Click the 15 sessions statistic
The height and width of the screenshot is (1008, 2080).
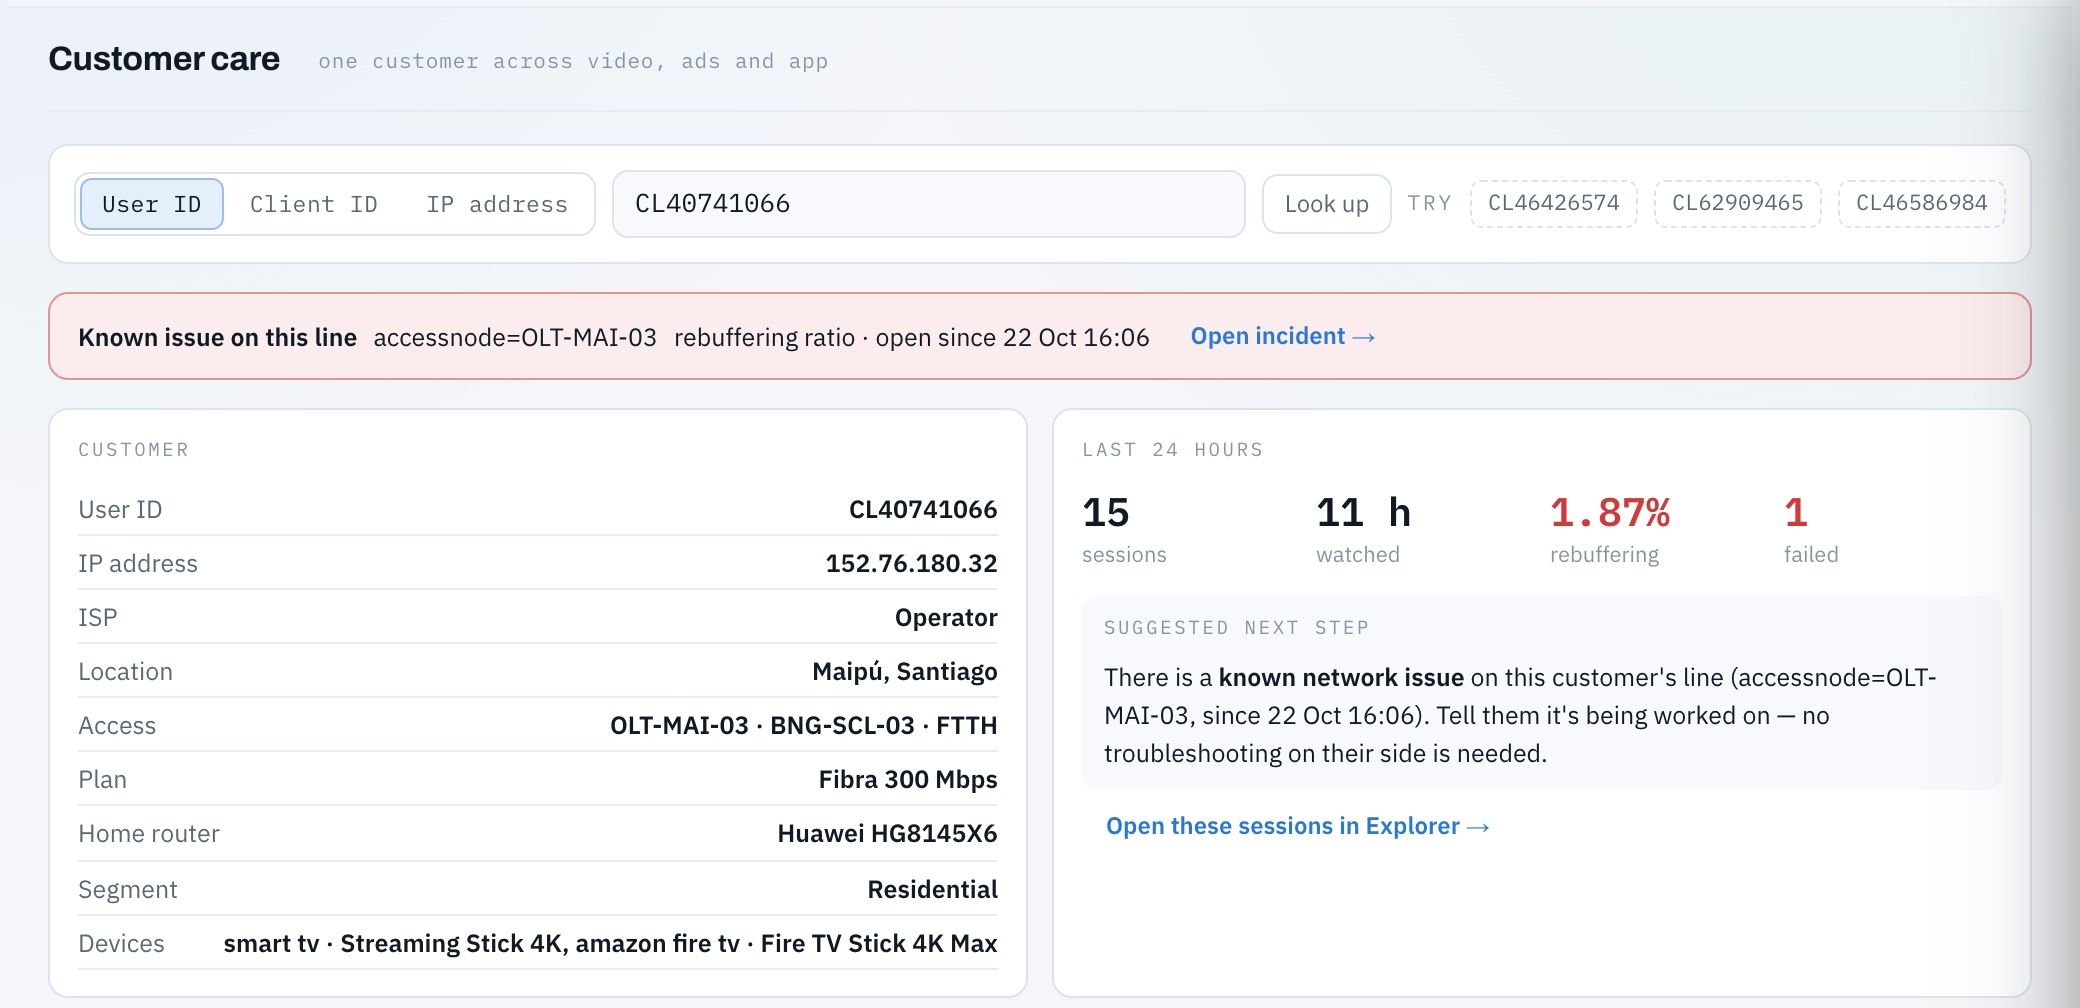(x=1124, y=530)
